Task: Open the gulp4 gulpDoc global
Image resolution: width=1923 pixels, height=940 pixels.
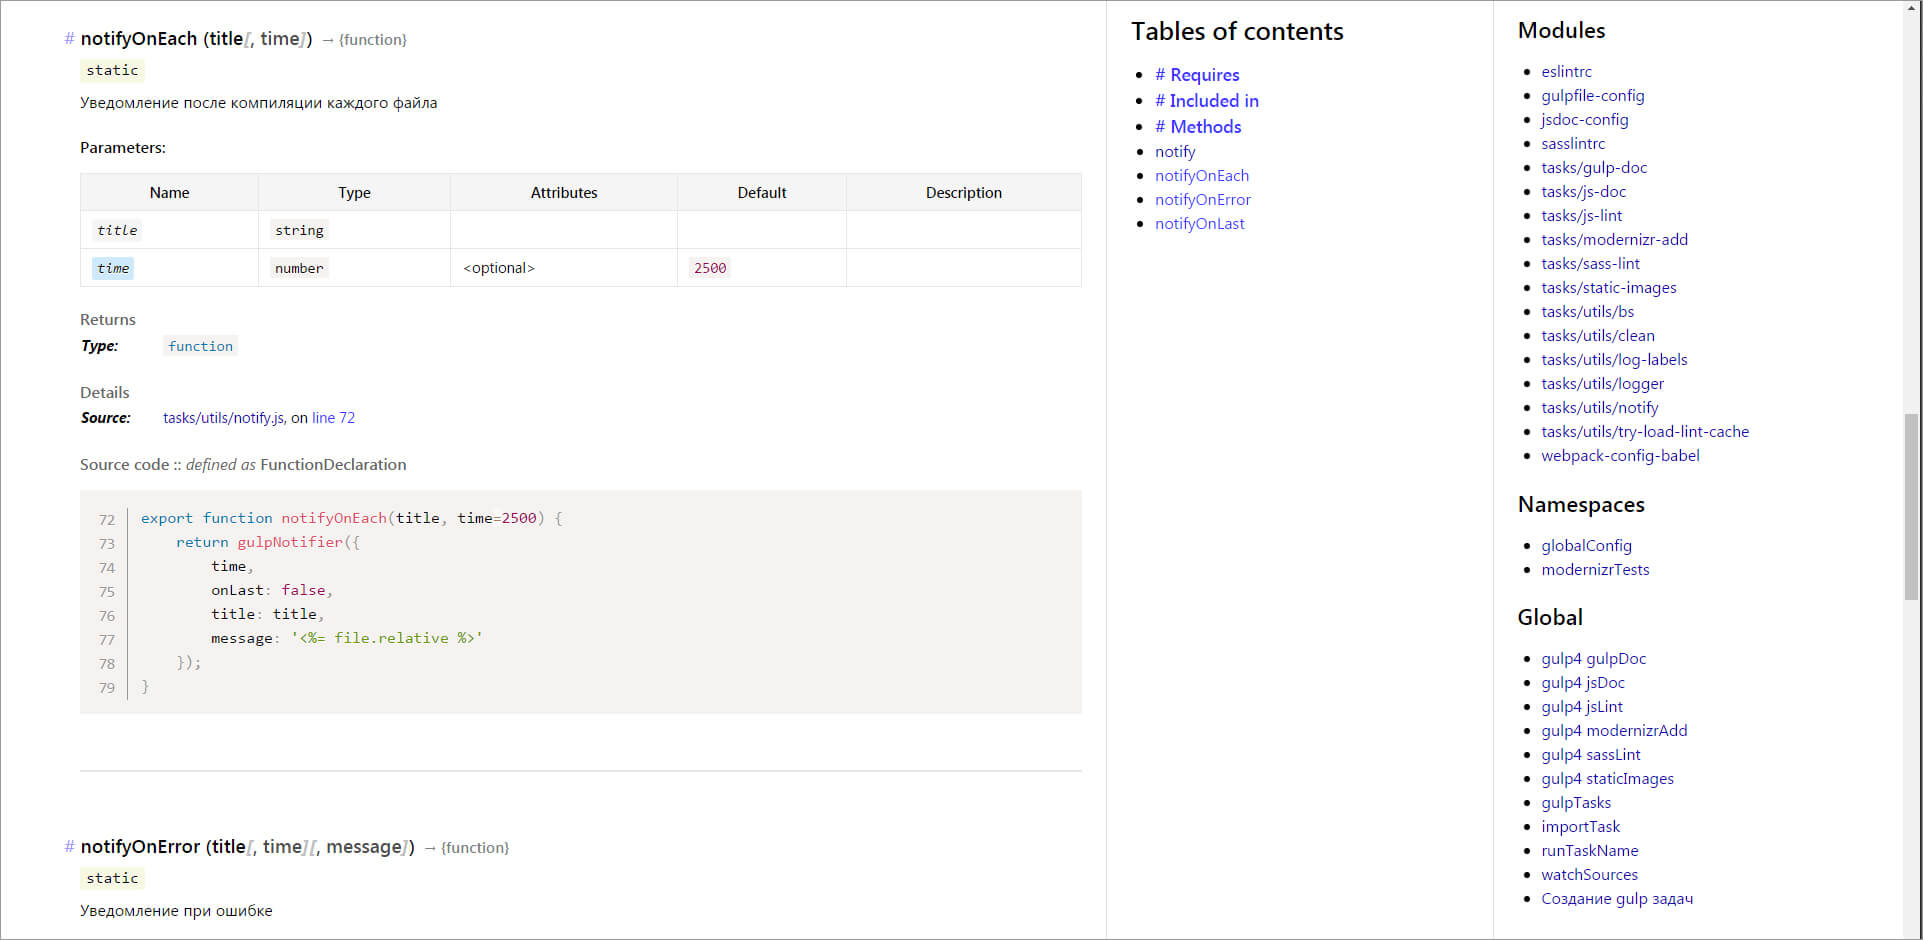Action: point(1594,659)
